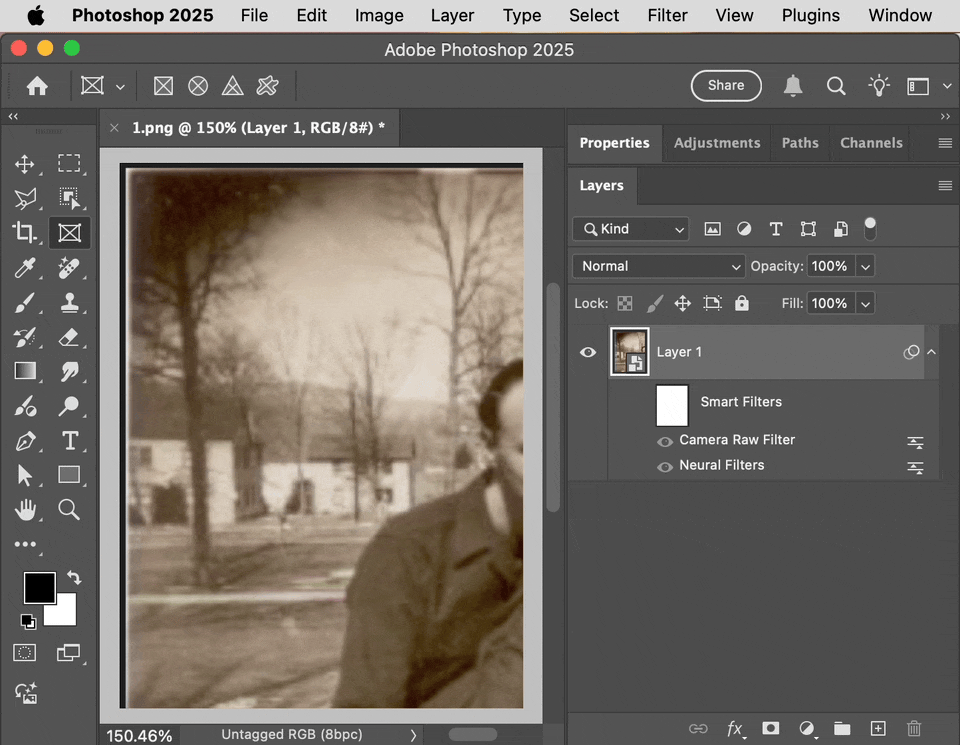The image size is (960, 745).
Task: Open the Discover lightbulb panel
Action: pyautogui.click(x=879, y=86)
